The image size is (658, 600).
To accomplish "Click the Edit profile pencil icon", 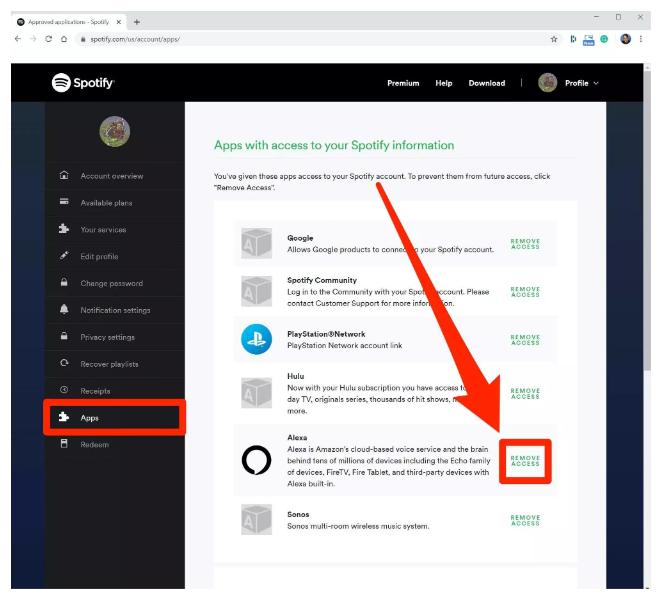I will tap(64, 256).
